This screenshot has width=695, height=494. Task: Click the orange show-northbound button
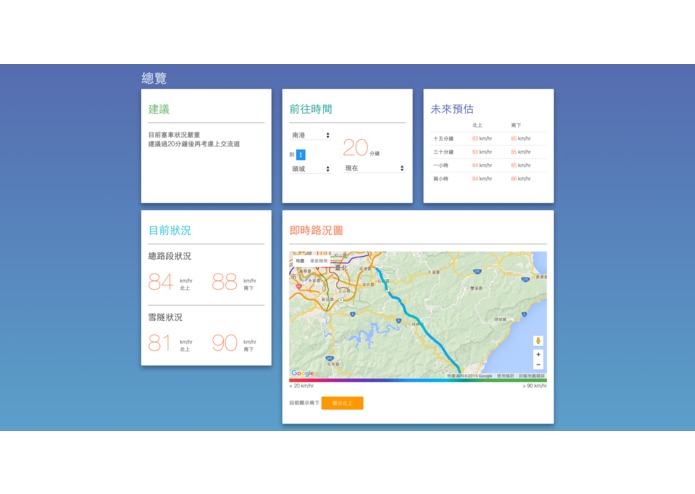(x=342, y=403)
